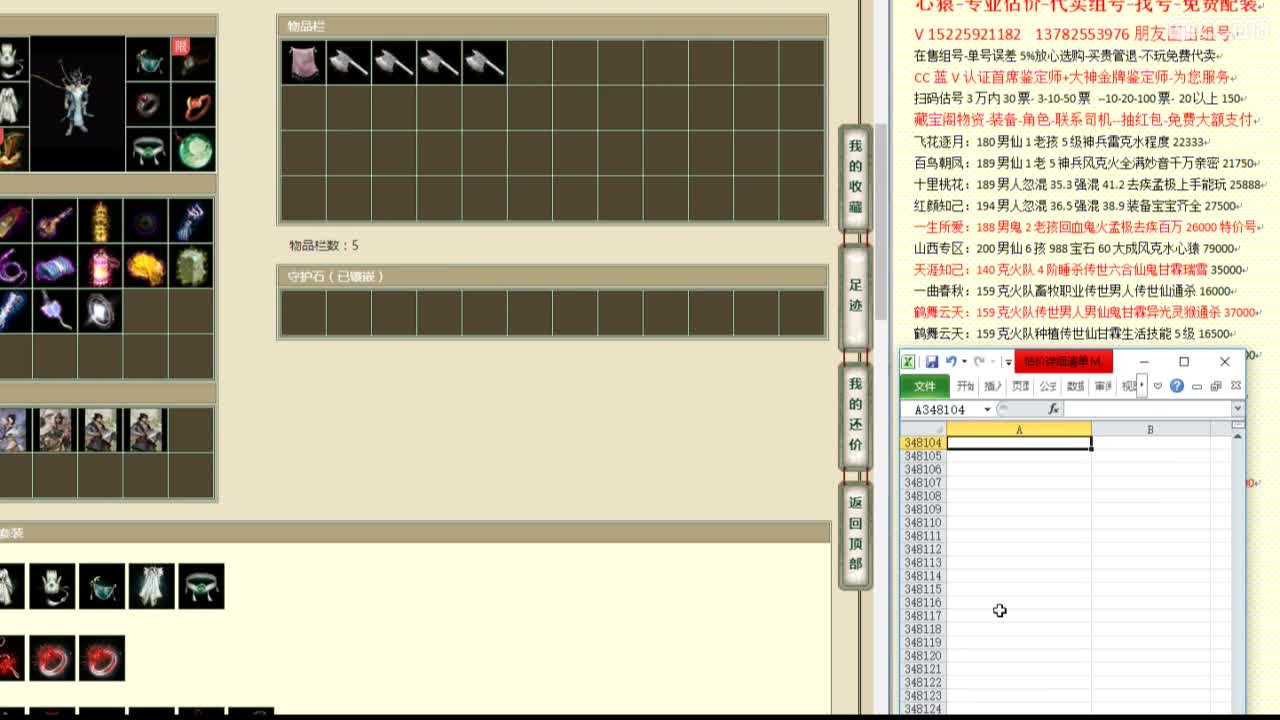Select column A header in Excel
The height and width of the screenshot is (720, 1280).
[x=1019, y=429]
